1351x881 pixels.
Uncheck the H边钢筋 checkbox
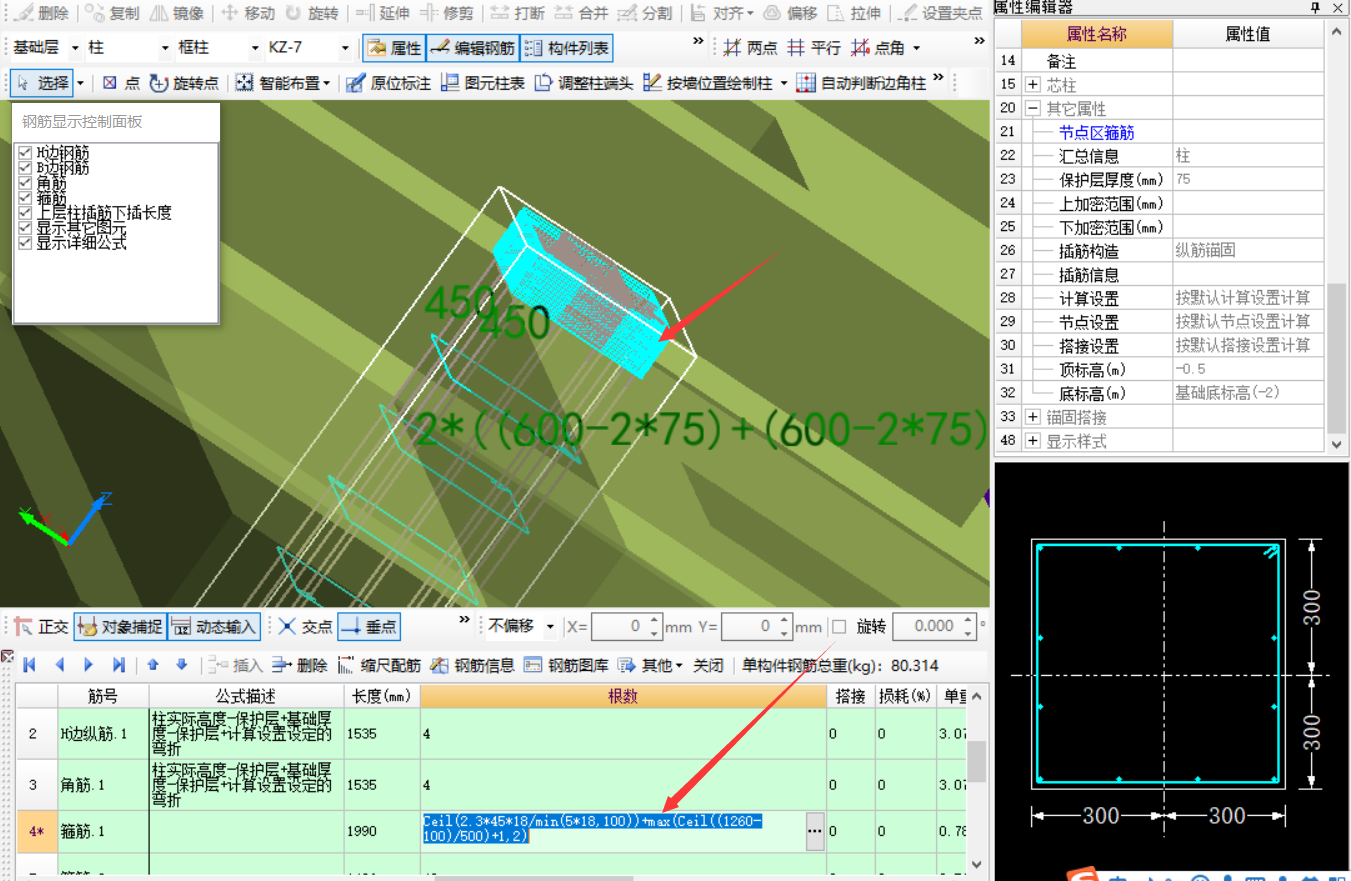[25, 153]
